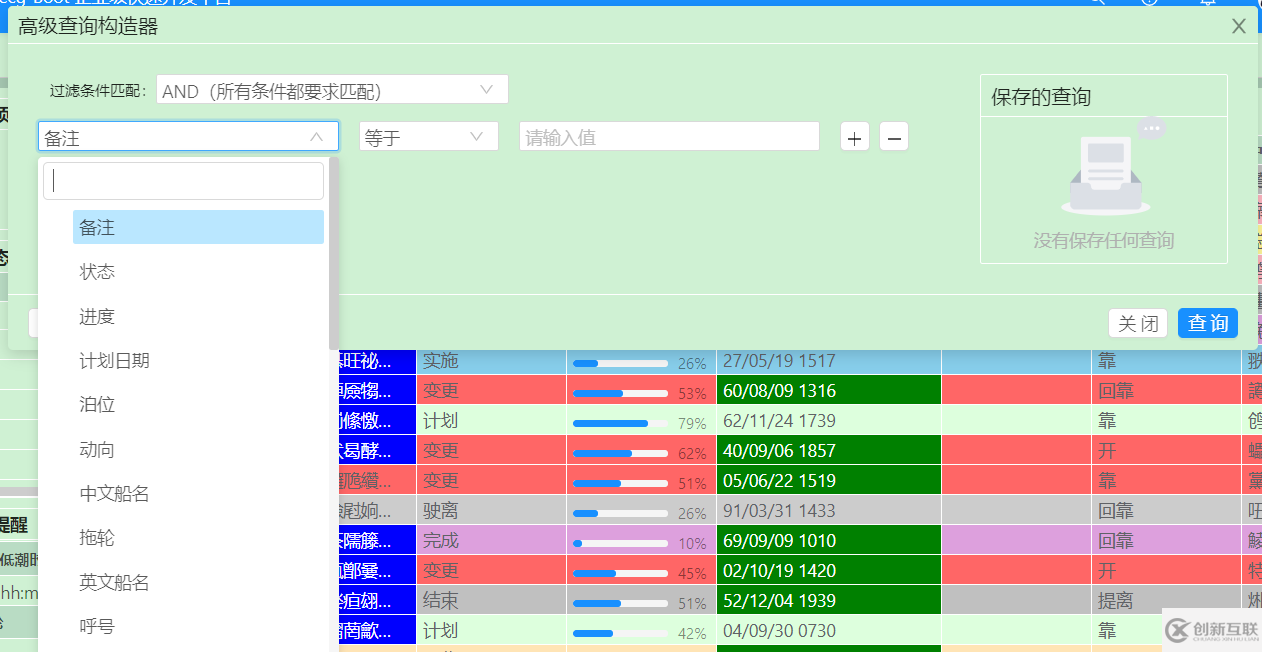Click the 62% progress bar
Screen dimensions: 1262x652
click(x=620, y=453)
